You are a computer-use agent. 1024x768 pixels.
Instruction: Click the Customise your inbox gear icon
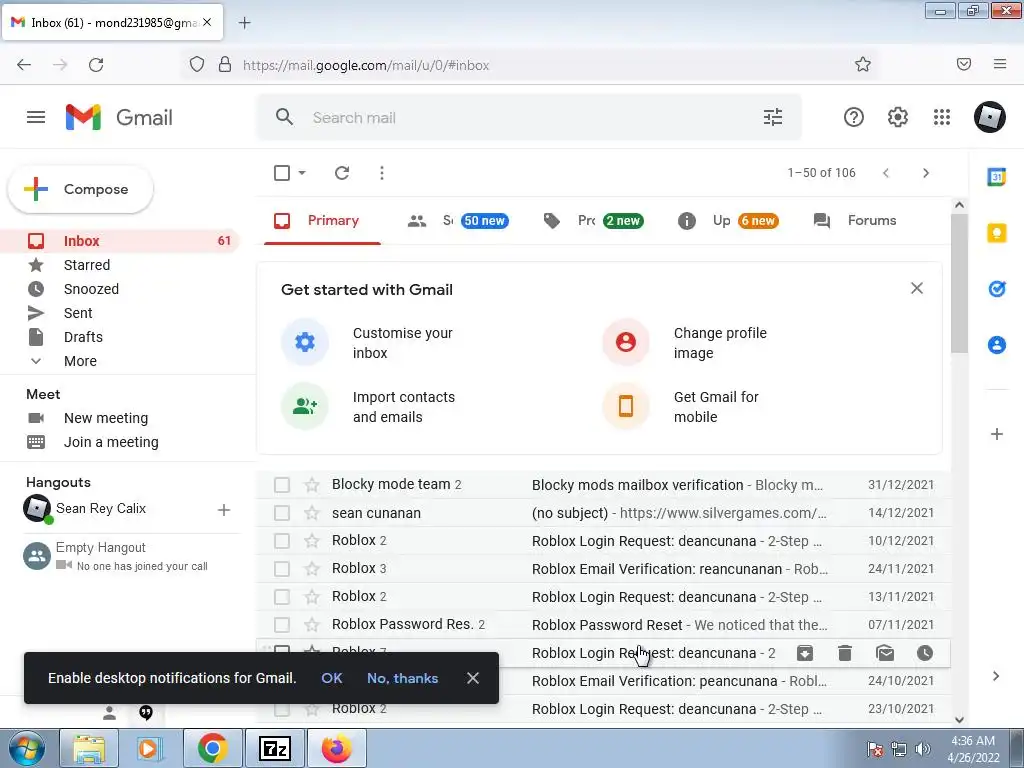tap(305, 342)
